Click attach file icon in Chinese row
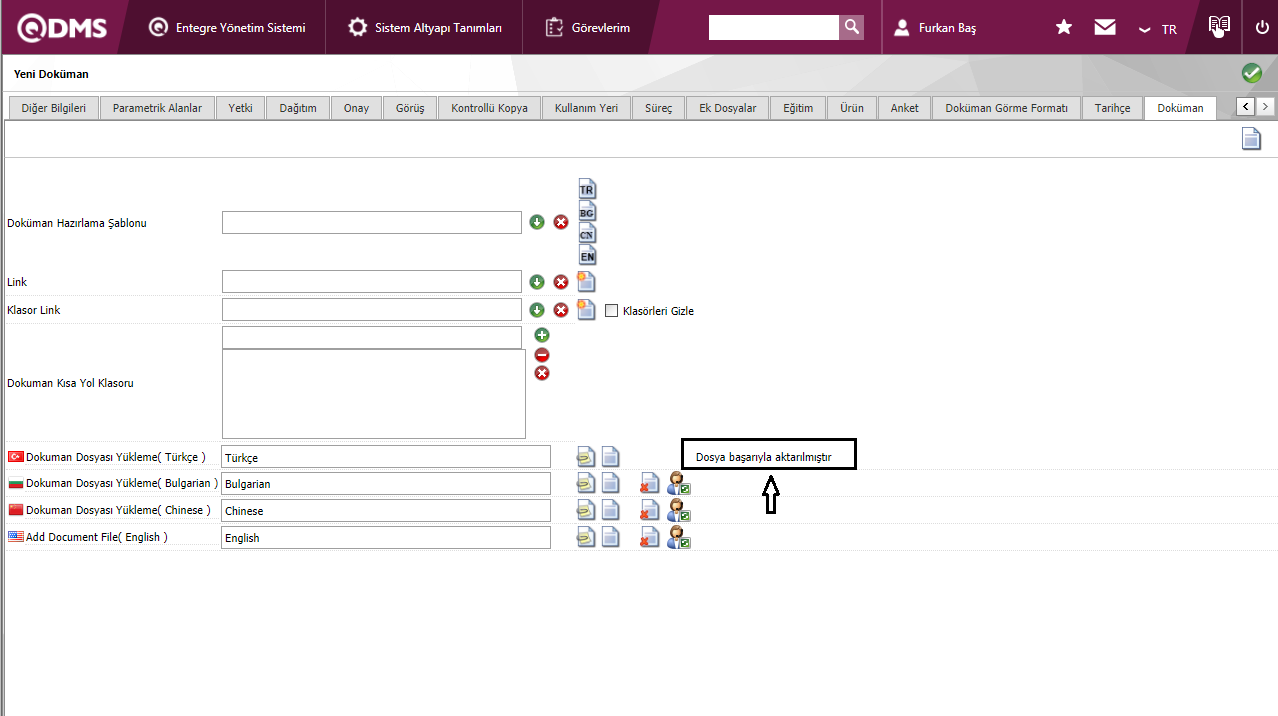This screenshot has width=1278, height=716. [x=586, y=511]
